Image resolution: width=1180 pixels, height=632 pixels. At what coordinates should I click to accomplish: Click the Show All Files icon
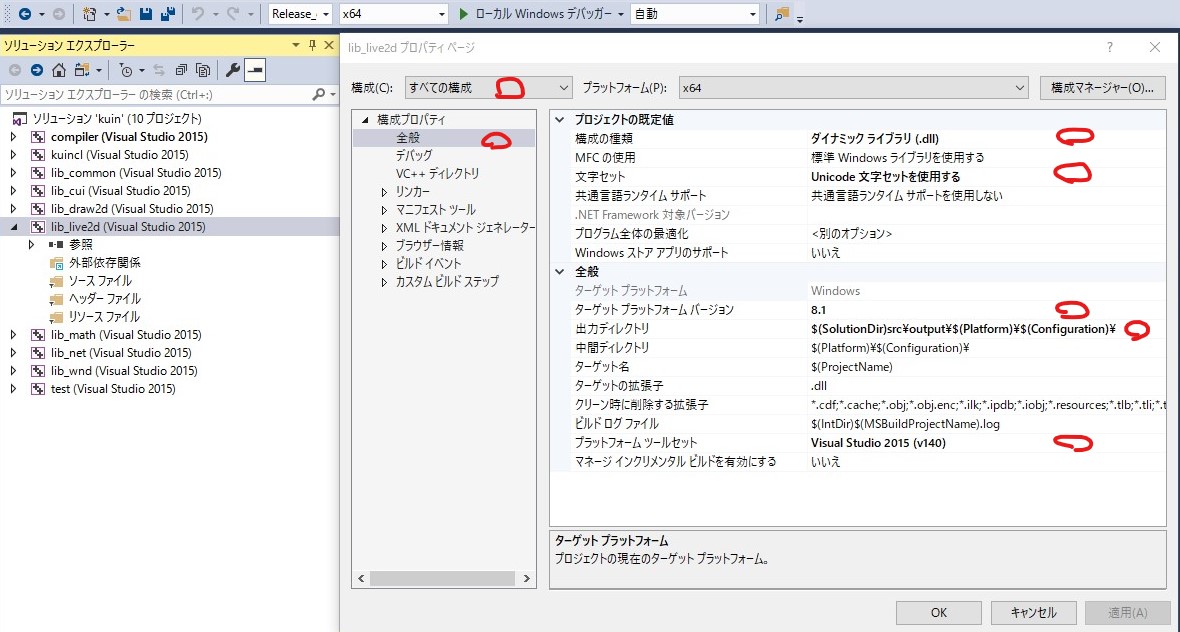click(203, 70)
